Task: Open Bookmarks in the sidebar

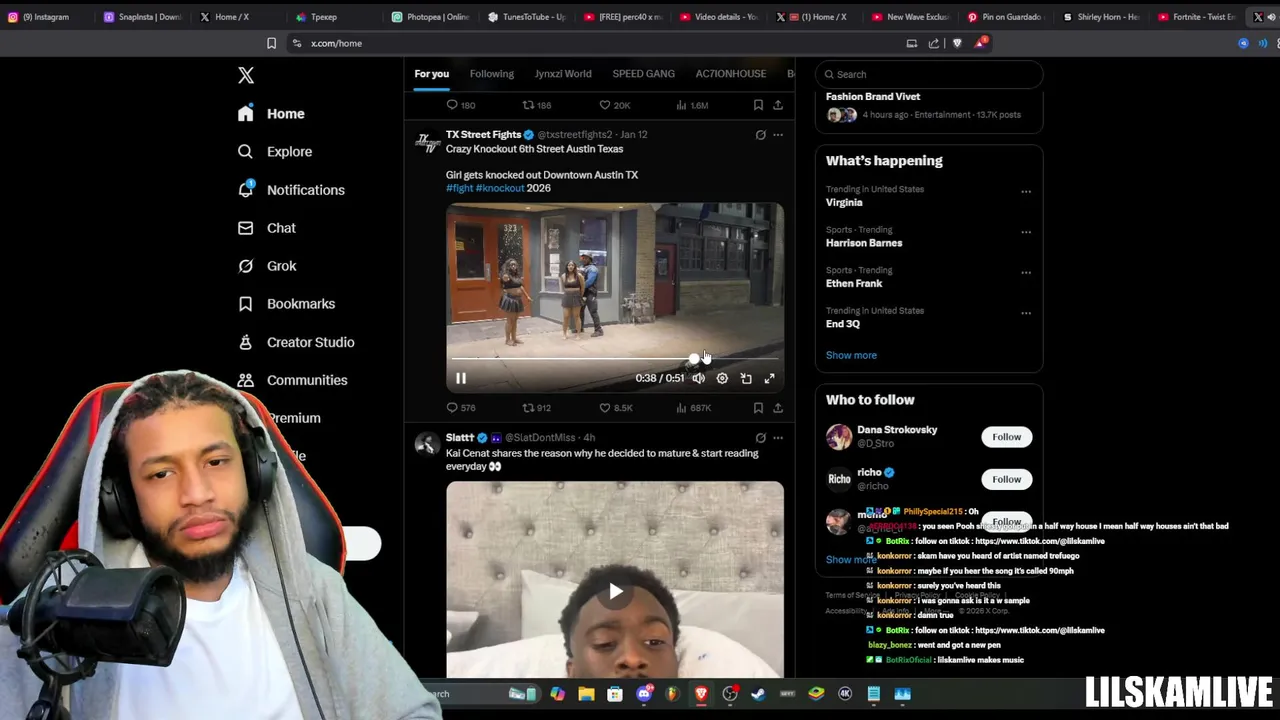Action: coord(286,304)
